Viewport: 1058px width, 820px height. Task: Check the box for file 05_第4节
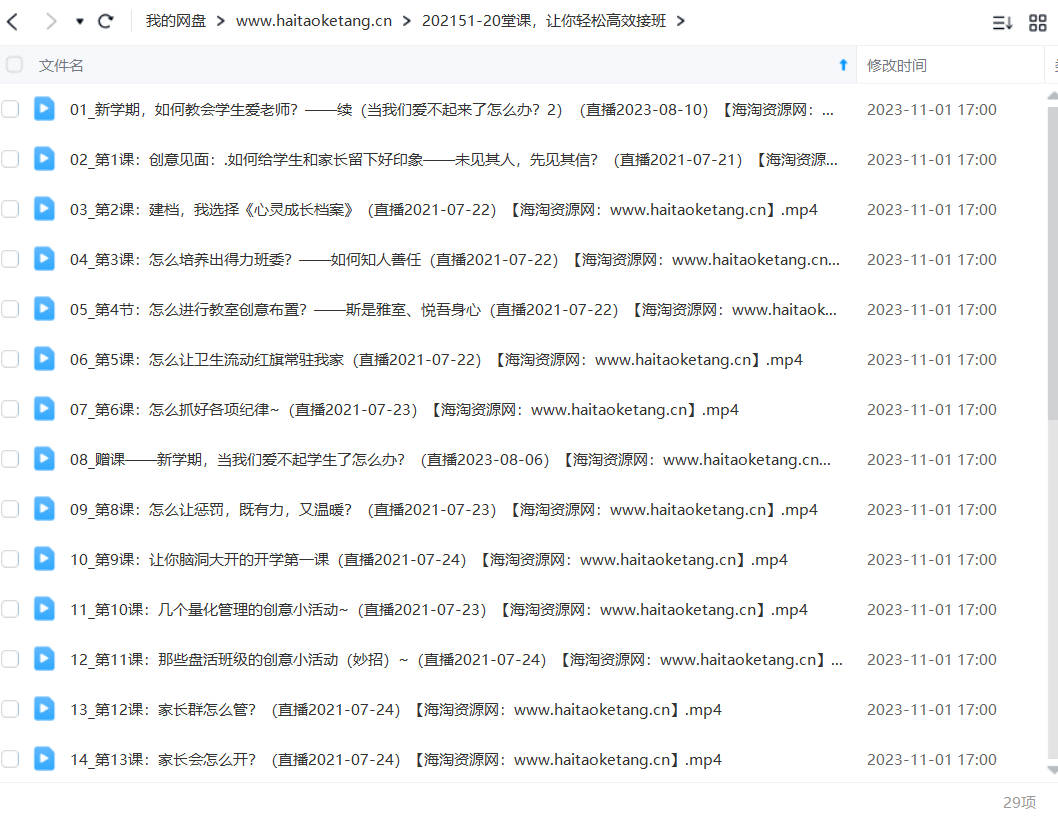point(10,308)
